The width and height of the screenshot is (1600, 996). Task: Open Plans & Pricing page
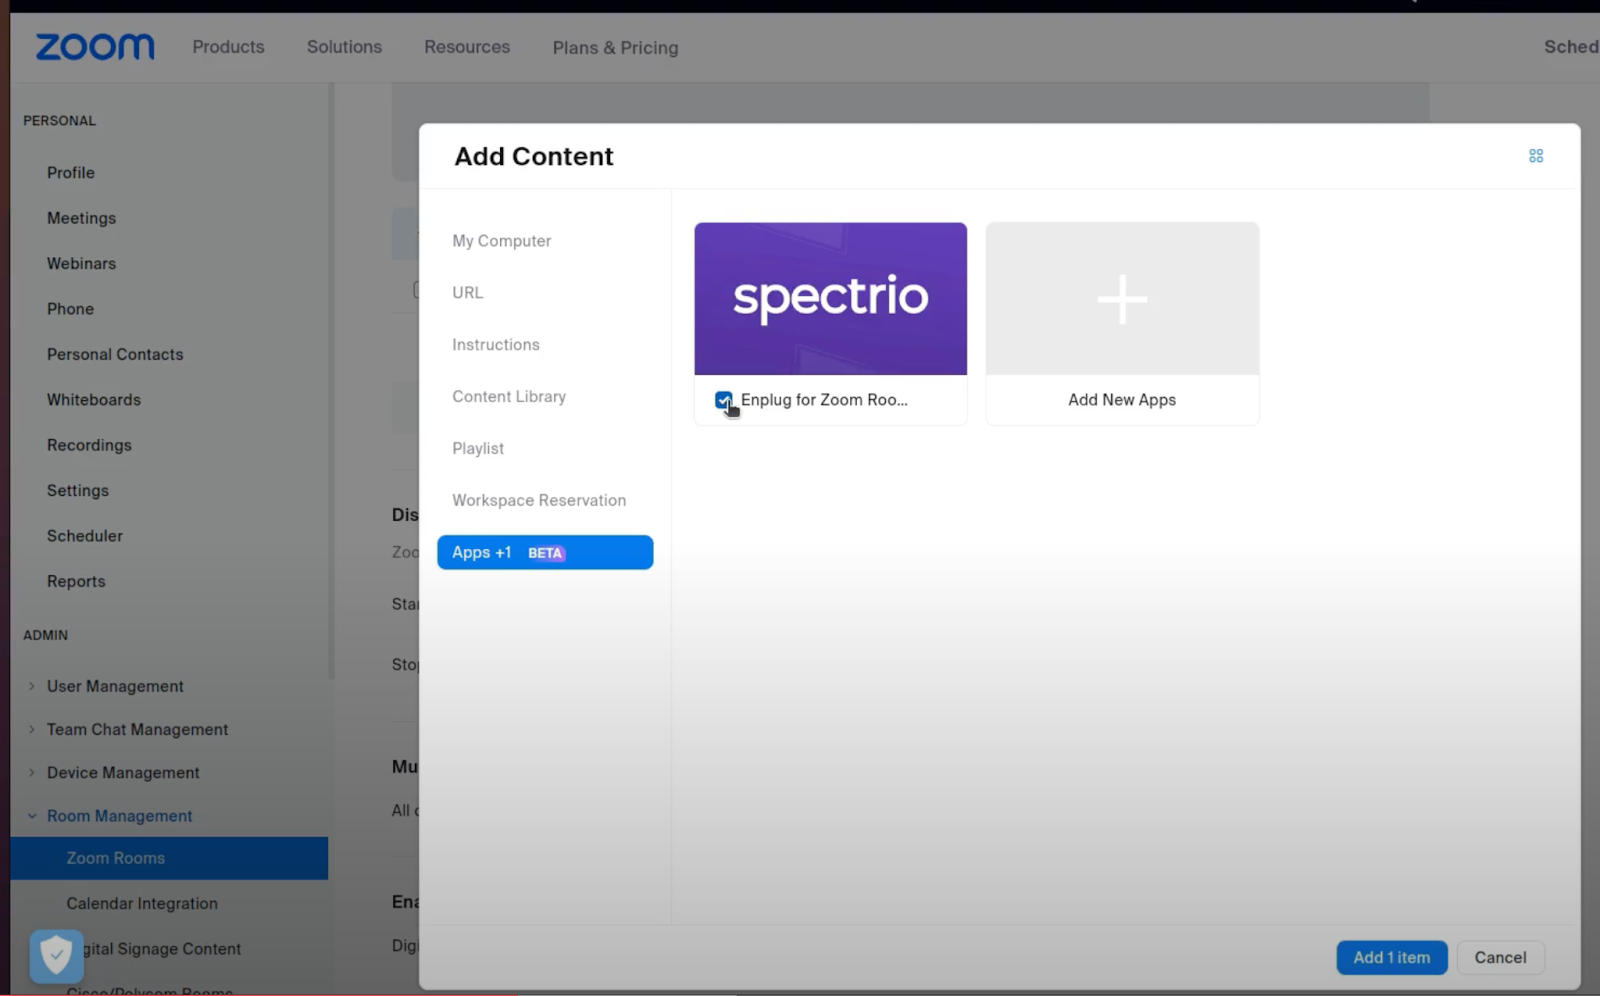(615, 48)
